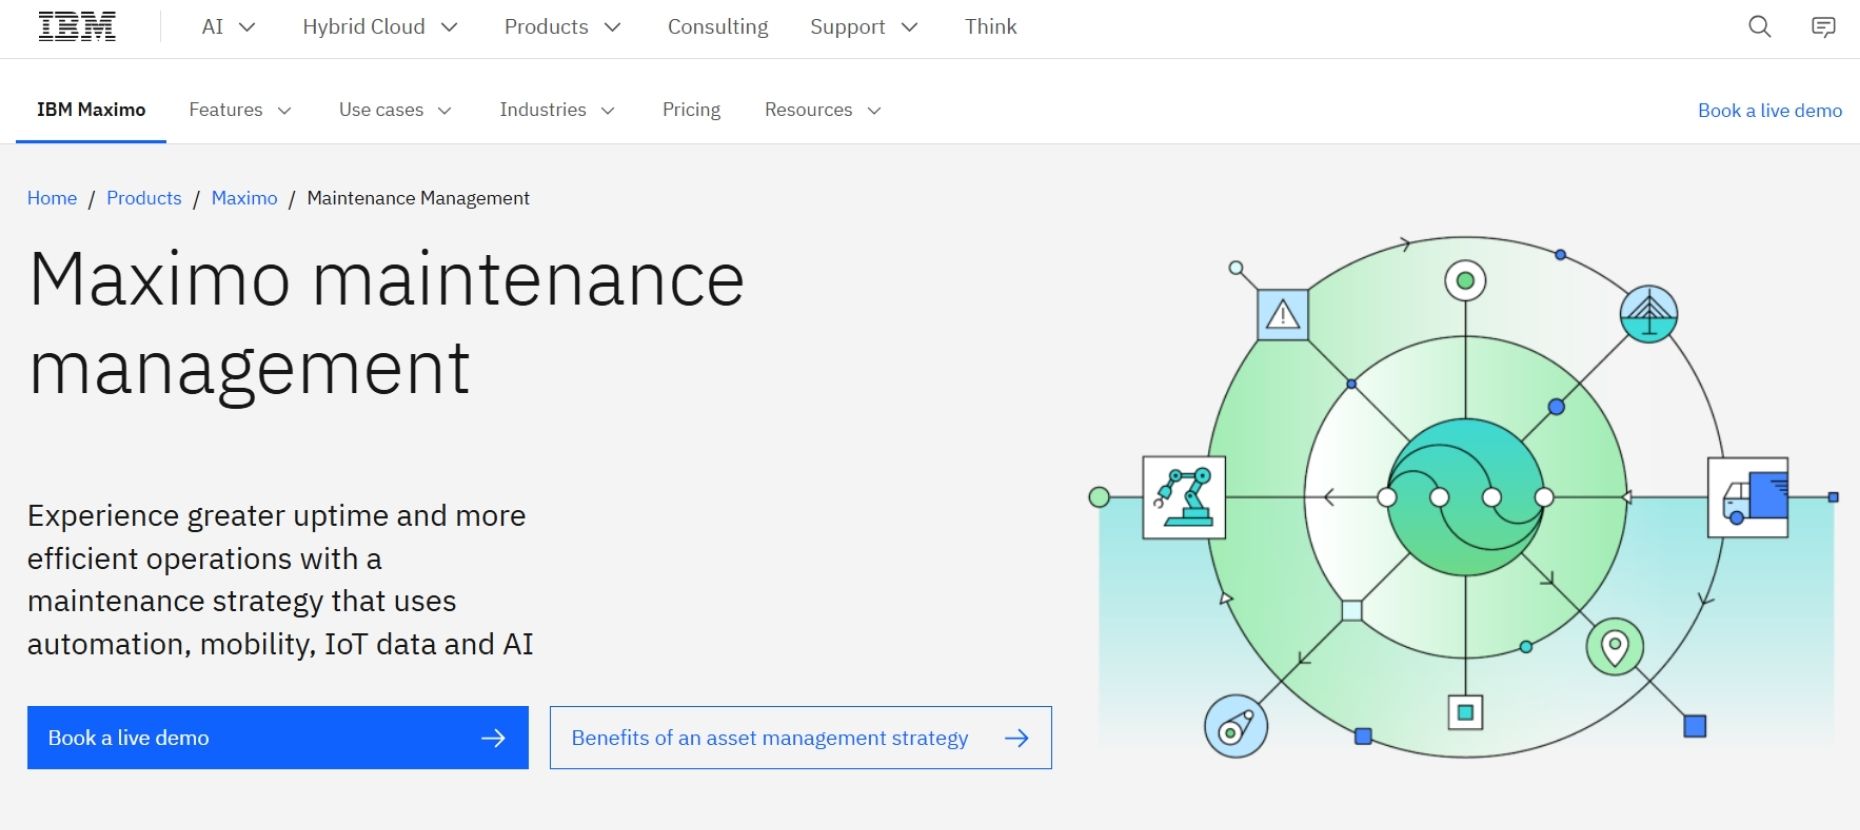
Task: Open the AI top menu
Action: [x=229, y=27]
